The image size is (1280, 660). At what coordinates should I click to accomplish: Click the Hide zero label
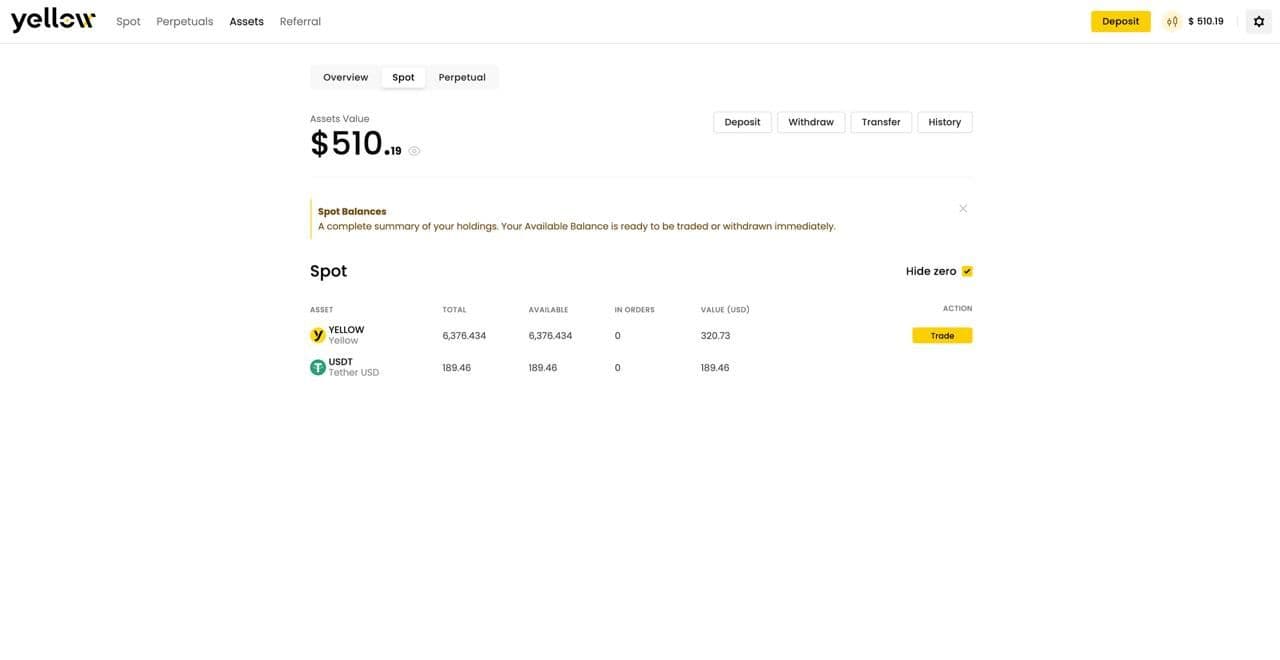(931, 271)
